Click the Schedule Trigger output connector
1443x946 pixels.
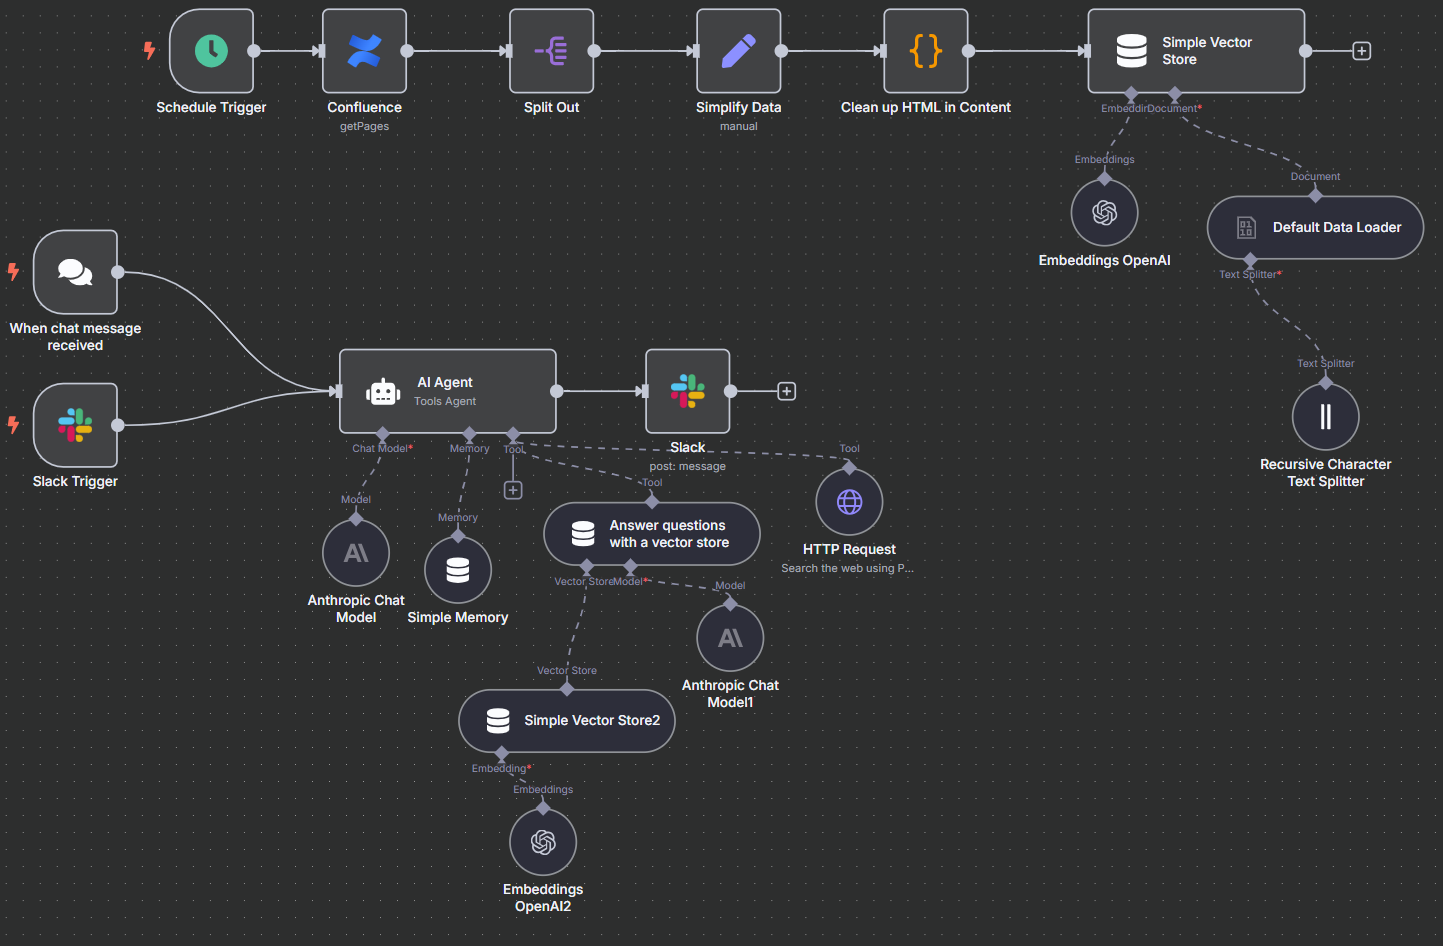pyautogui.click(x=254, y=51)
